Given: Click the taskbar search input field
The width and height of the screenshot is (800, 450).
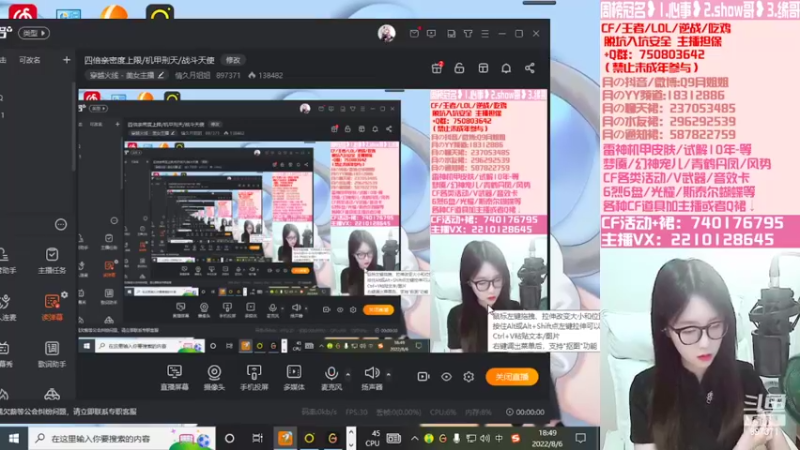Looking at the screenshot, I should [x=122, y=438].
